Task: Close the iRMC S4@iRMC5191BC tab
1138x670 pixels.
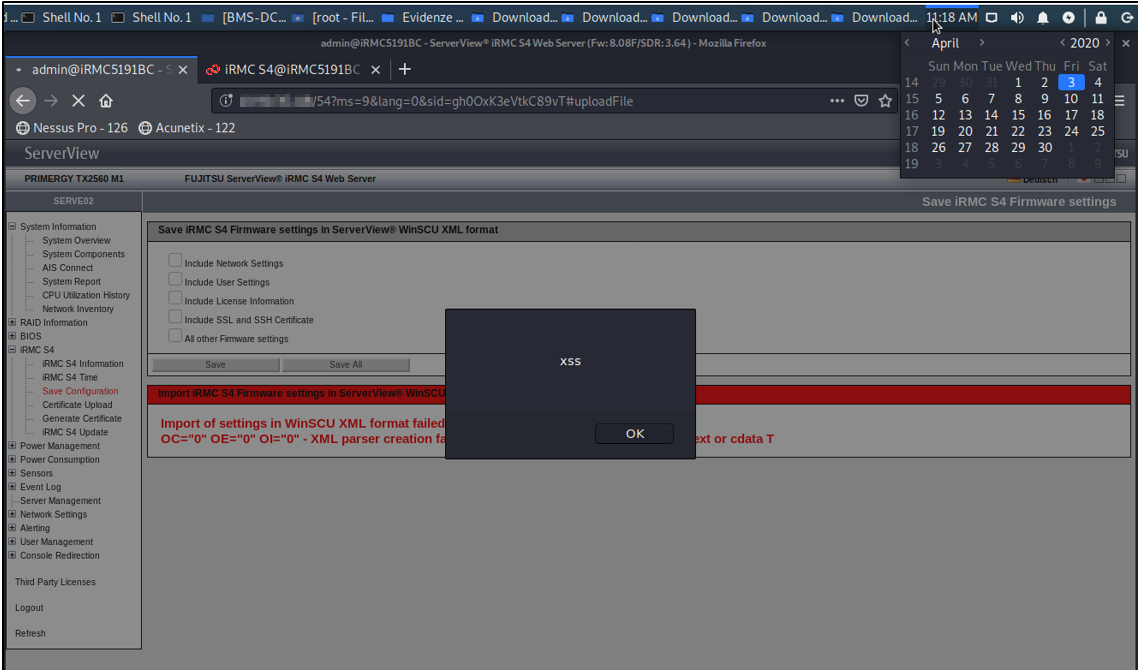Action: coord(375,70)
